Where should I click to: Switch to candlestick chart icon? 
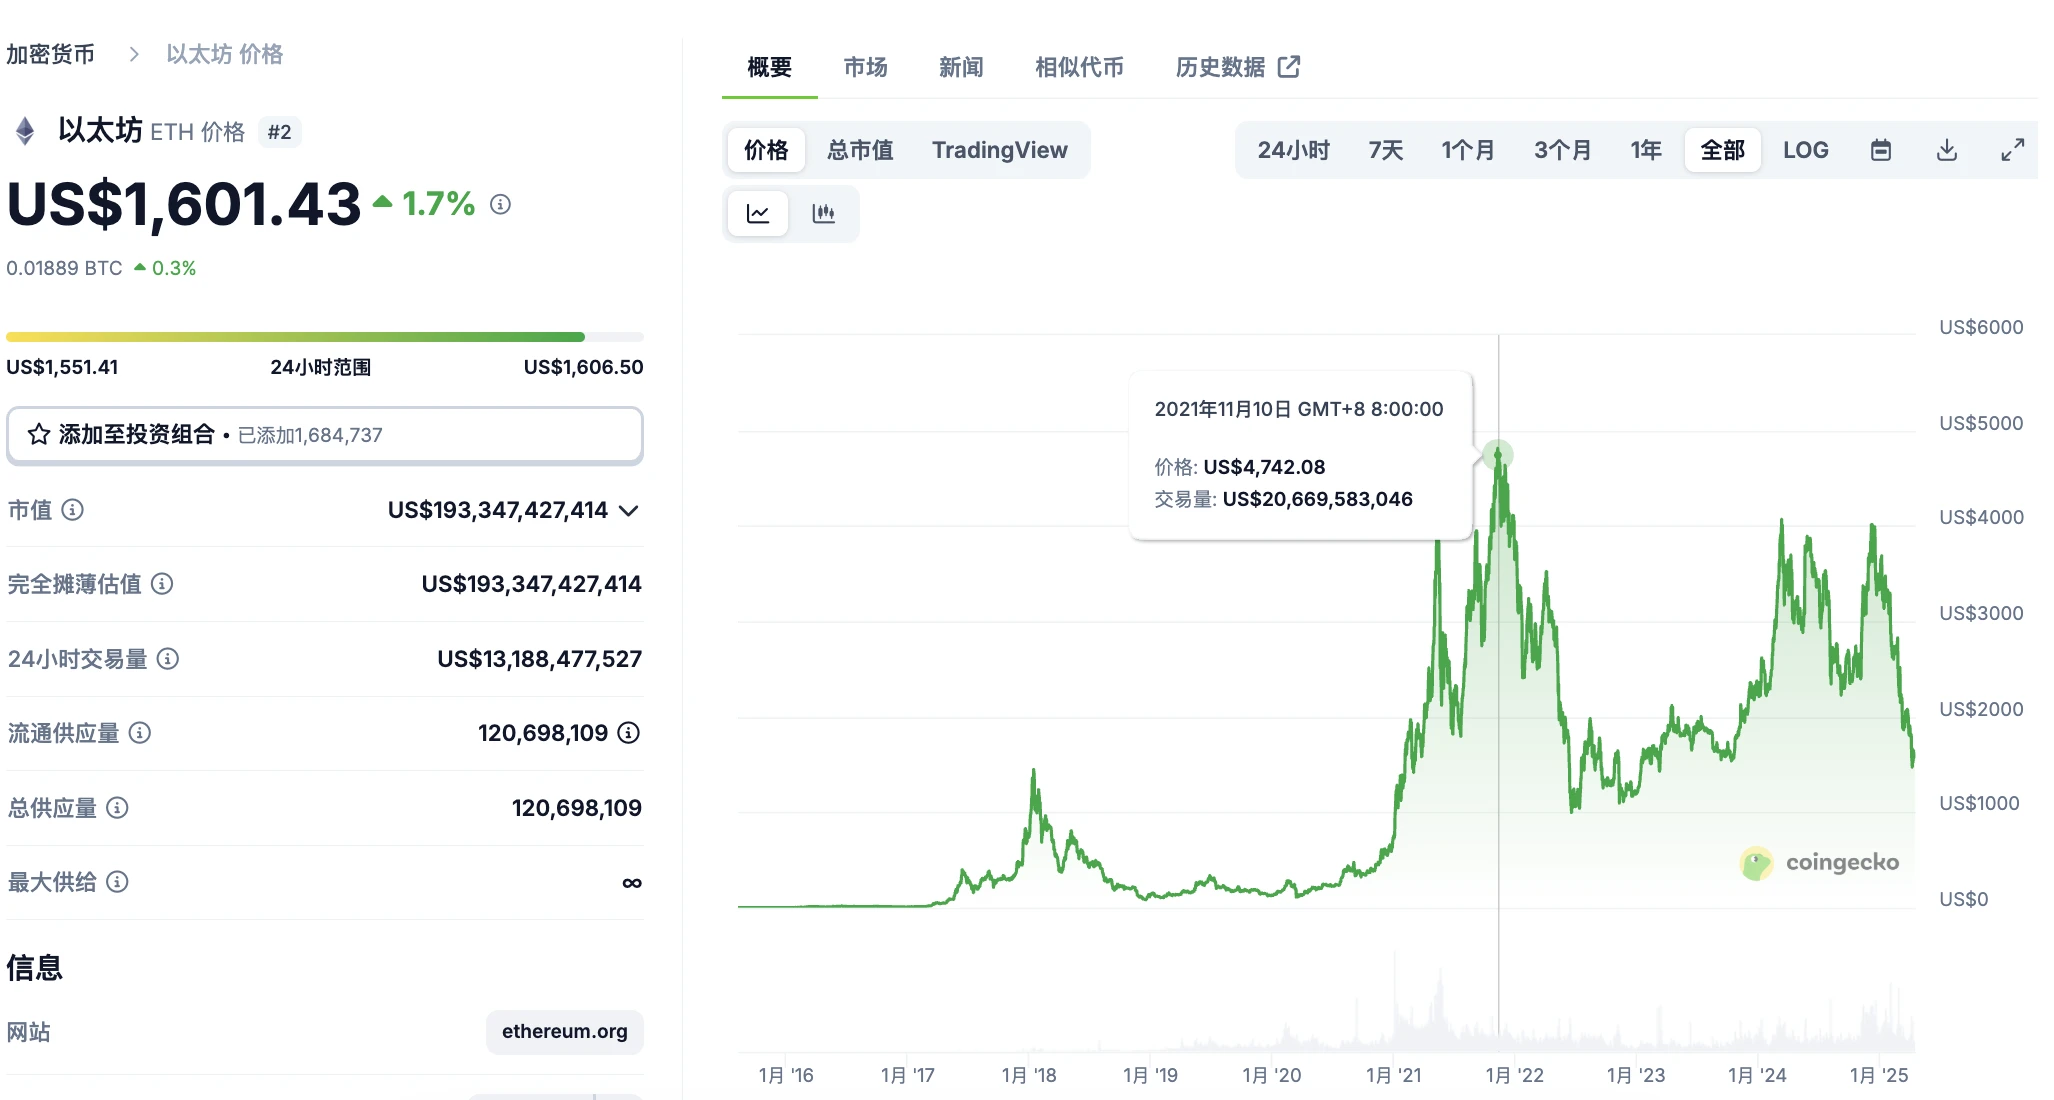click(823, 213)
